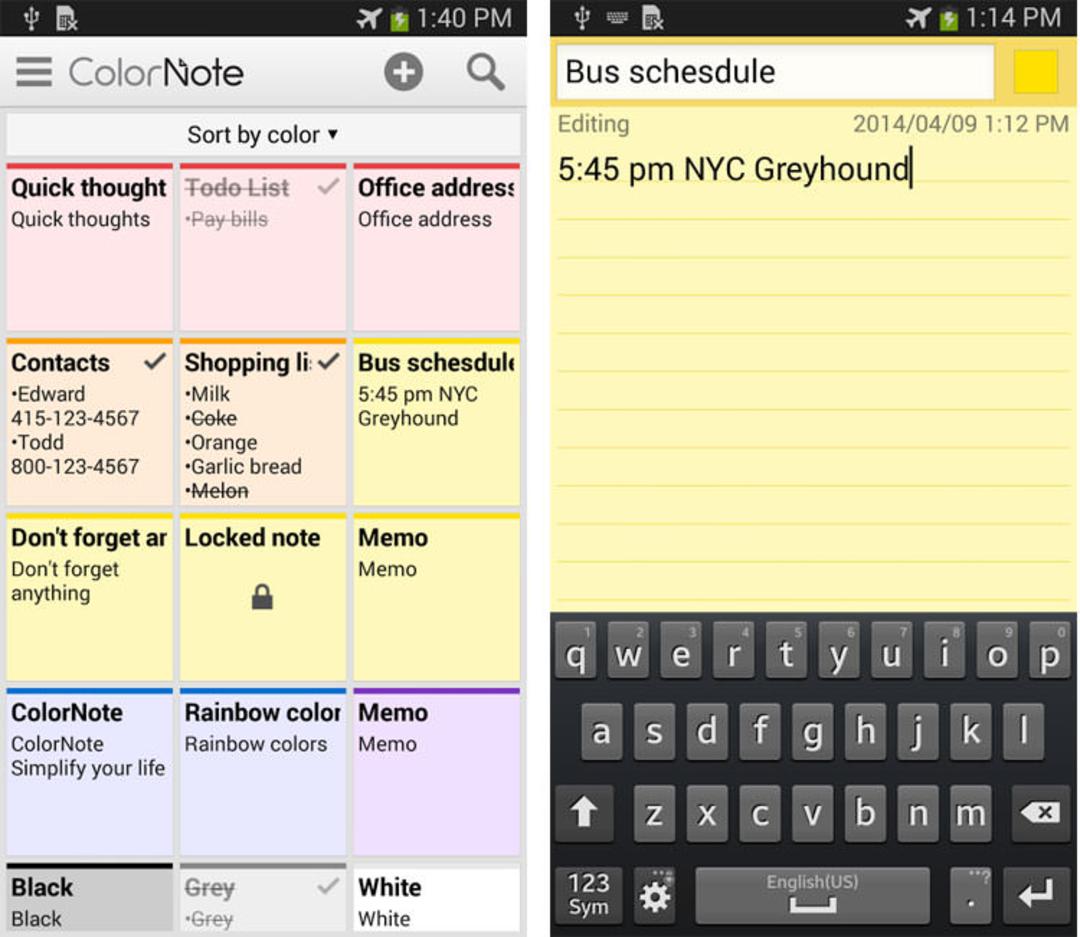Tap the lock icon on Locked note
Screen dimensions: 1080x937
pos(262,597)
